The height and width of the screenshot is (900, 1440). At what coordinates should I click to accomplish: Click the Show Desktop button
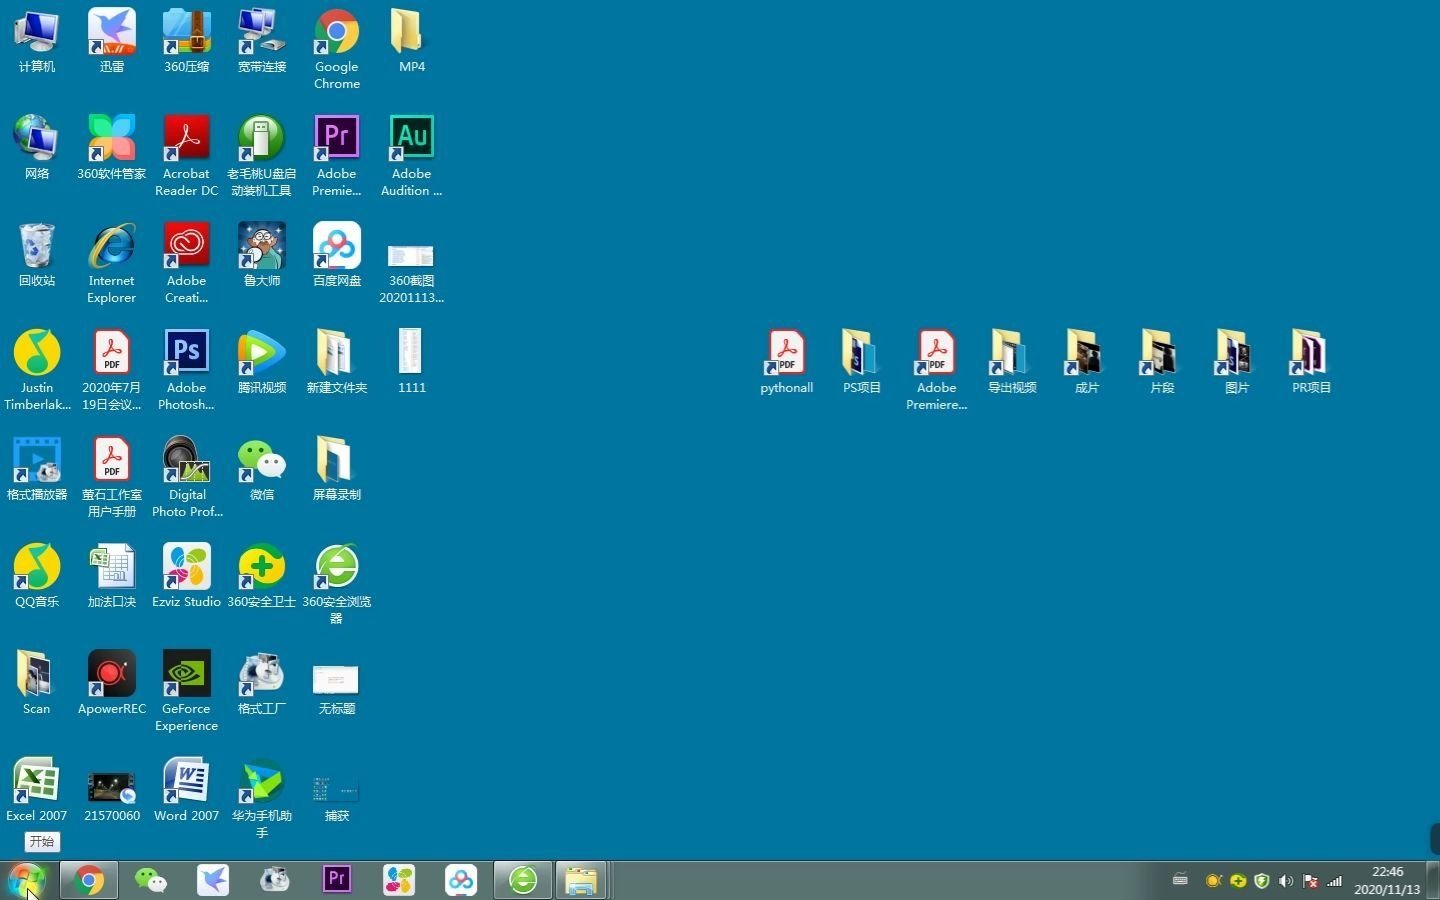[x=1433, y=880]
